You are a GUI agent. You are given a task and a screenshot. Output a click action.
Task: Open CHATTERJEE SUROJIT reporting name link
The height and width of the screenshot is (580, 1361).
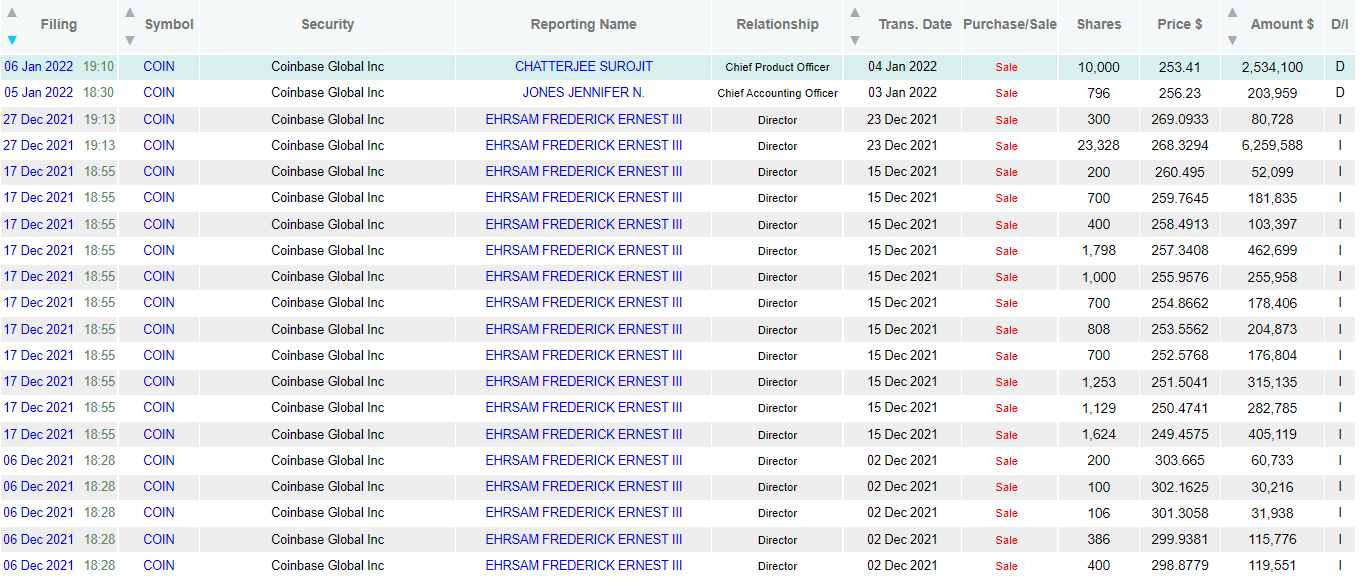tap(584, 67)
